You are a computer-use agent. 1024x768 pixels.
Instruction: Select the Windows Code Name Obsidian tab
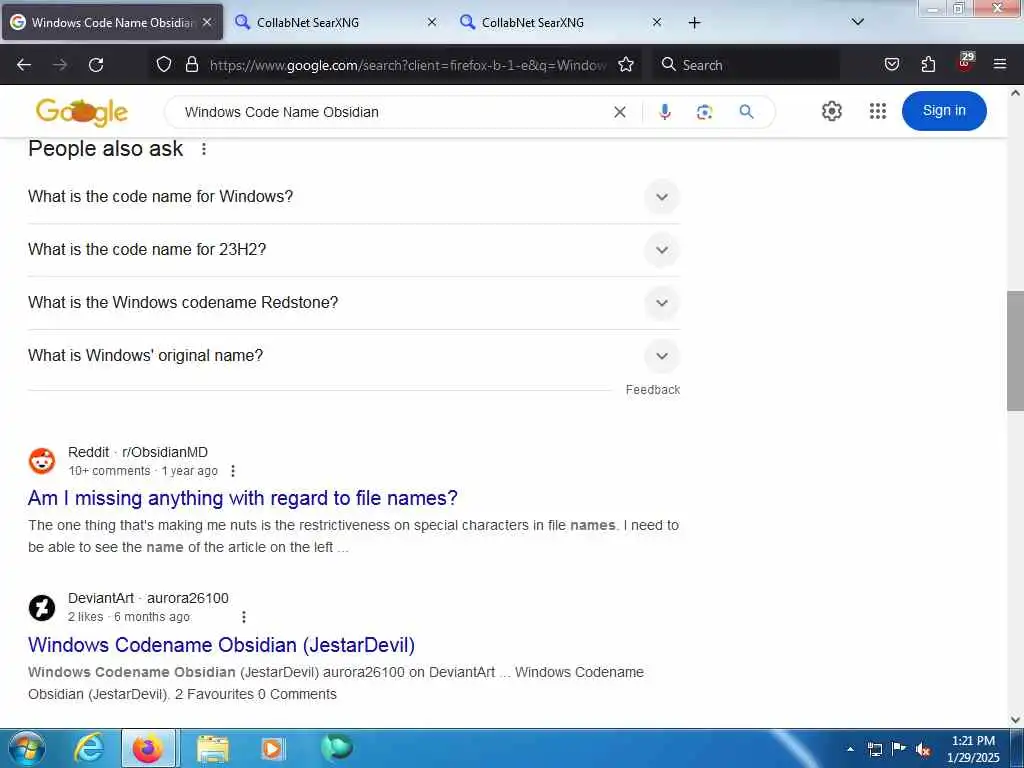[x=112, y=22]
